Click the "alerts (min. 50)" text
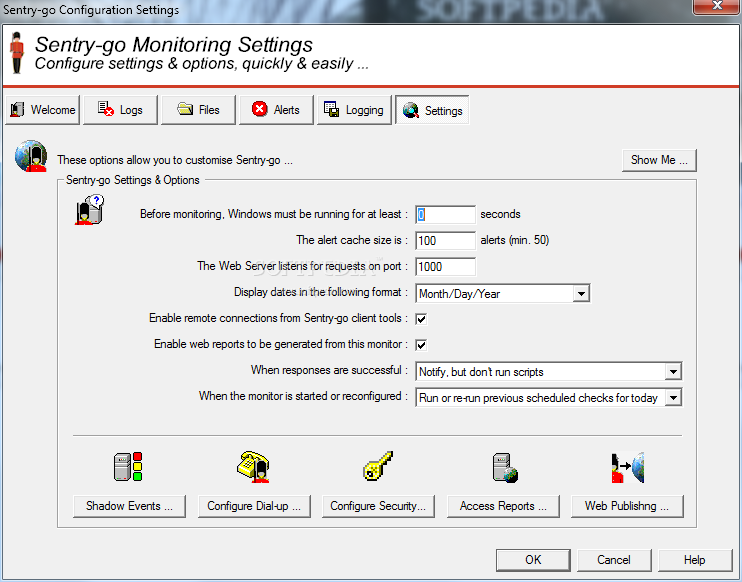742x582 pixels. [515, 240]
